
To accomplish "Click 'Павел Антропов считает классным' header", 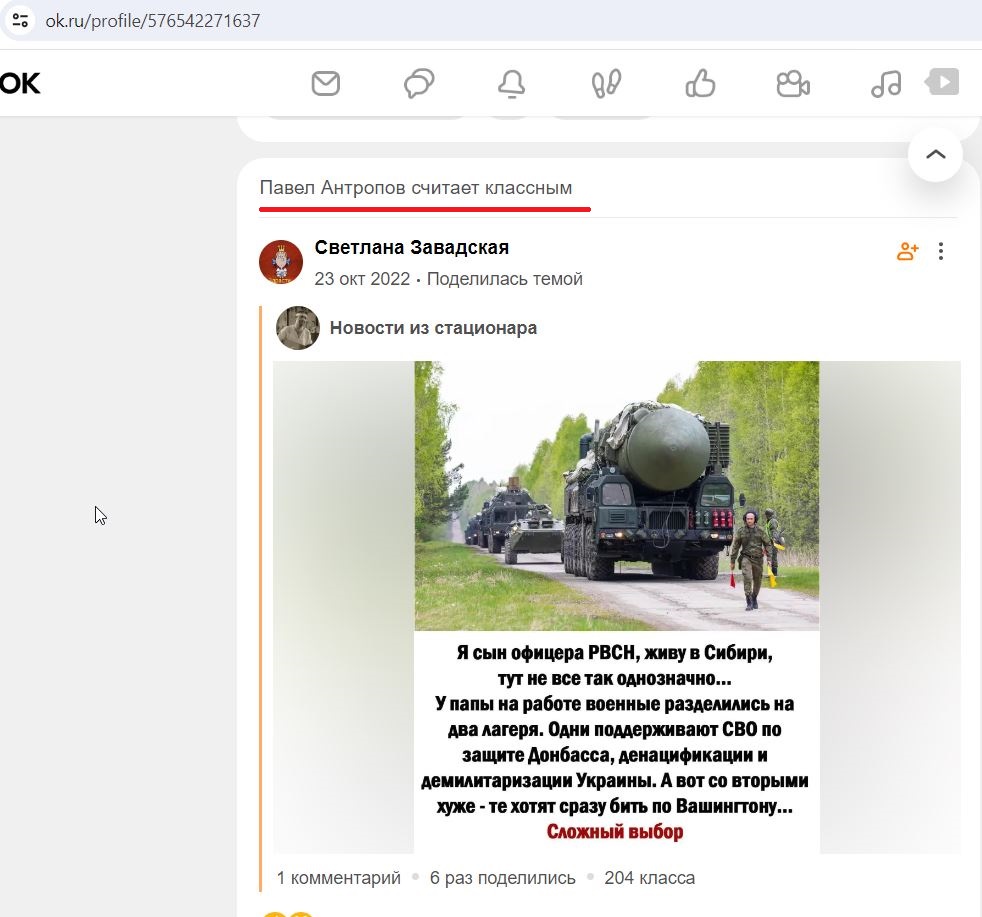I will click(x=416, y=188).
